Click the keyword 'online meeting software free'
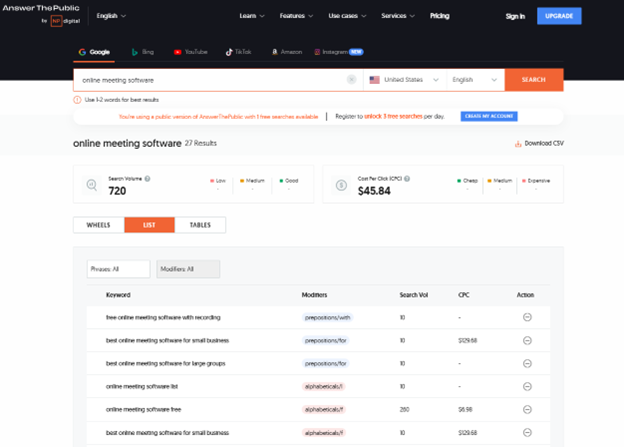 [x=143, y=410]
